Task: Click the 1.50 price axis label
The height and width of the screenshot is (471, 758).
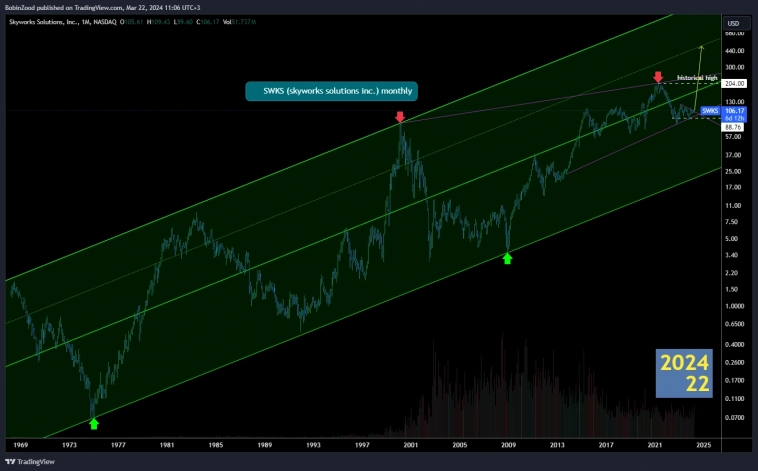Action: pos(731,290)
